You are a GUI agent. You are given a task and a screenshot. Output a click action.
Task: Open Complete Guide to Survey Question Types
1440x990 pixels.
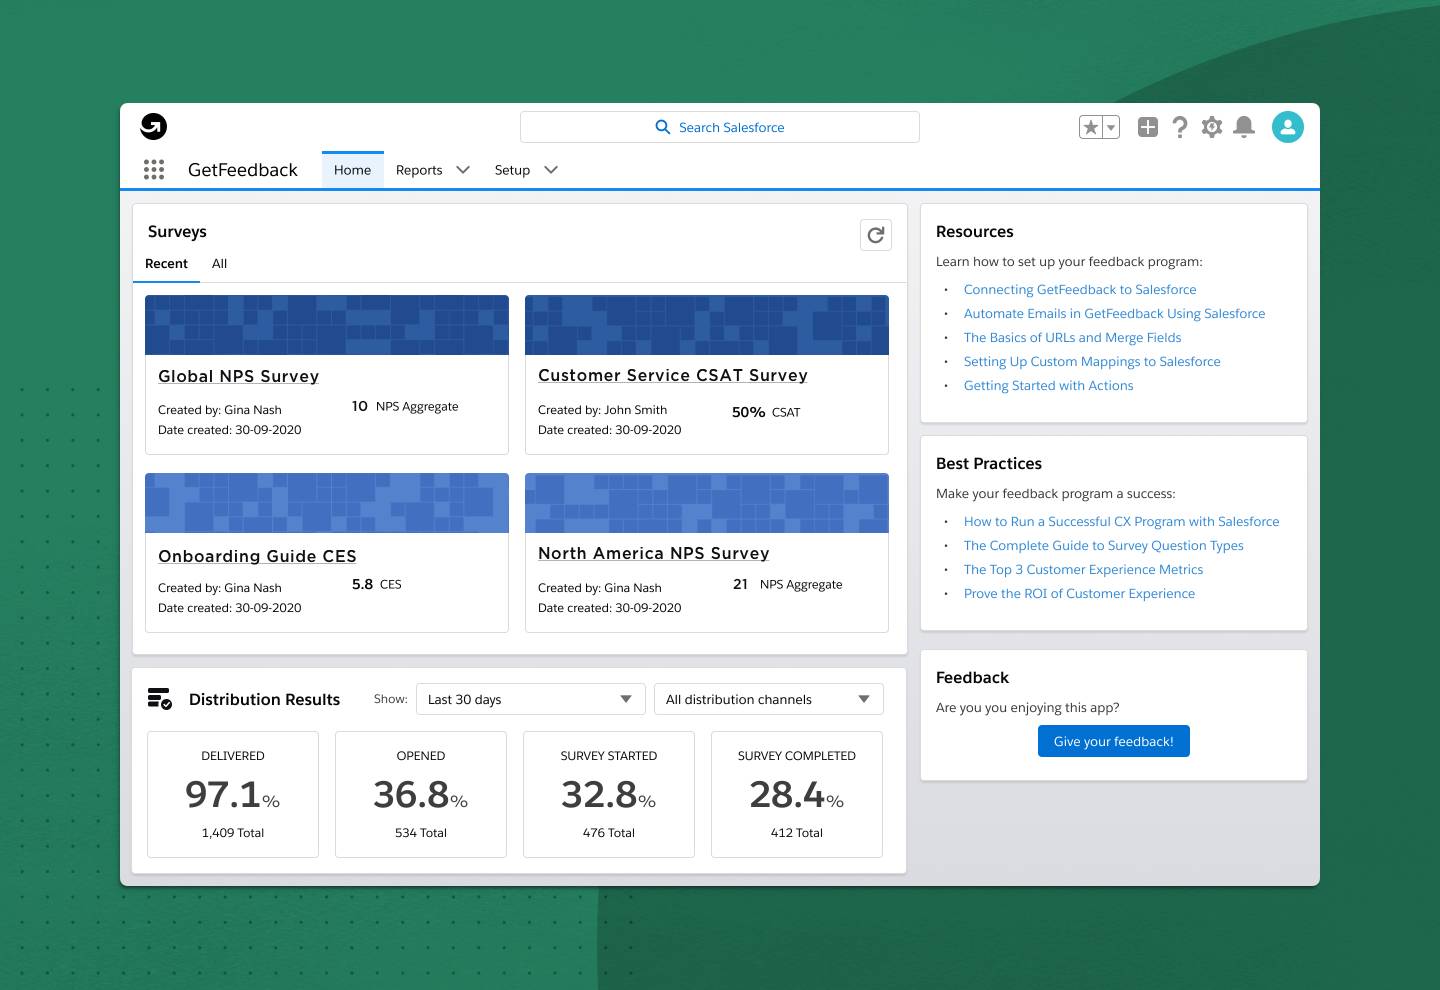coord(1104,545)
